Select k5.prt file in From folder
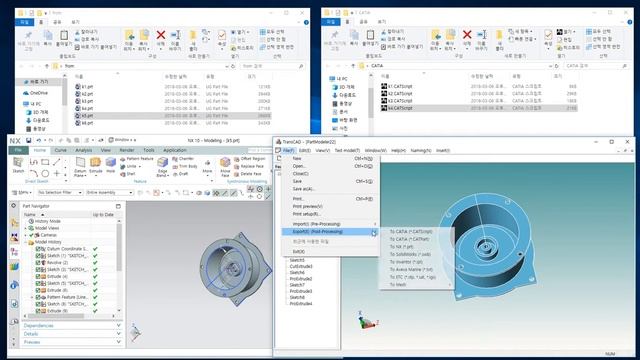This screenshot has height=360, width=640. click(x=172, y=116)
